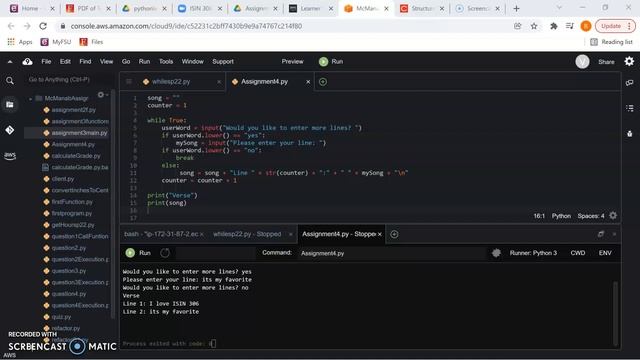The height and width of the screenshot is (360, 640).
Task: Click the top toolbar Run button
Action: 331,62
